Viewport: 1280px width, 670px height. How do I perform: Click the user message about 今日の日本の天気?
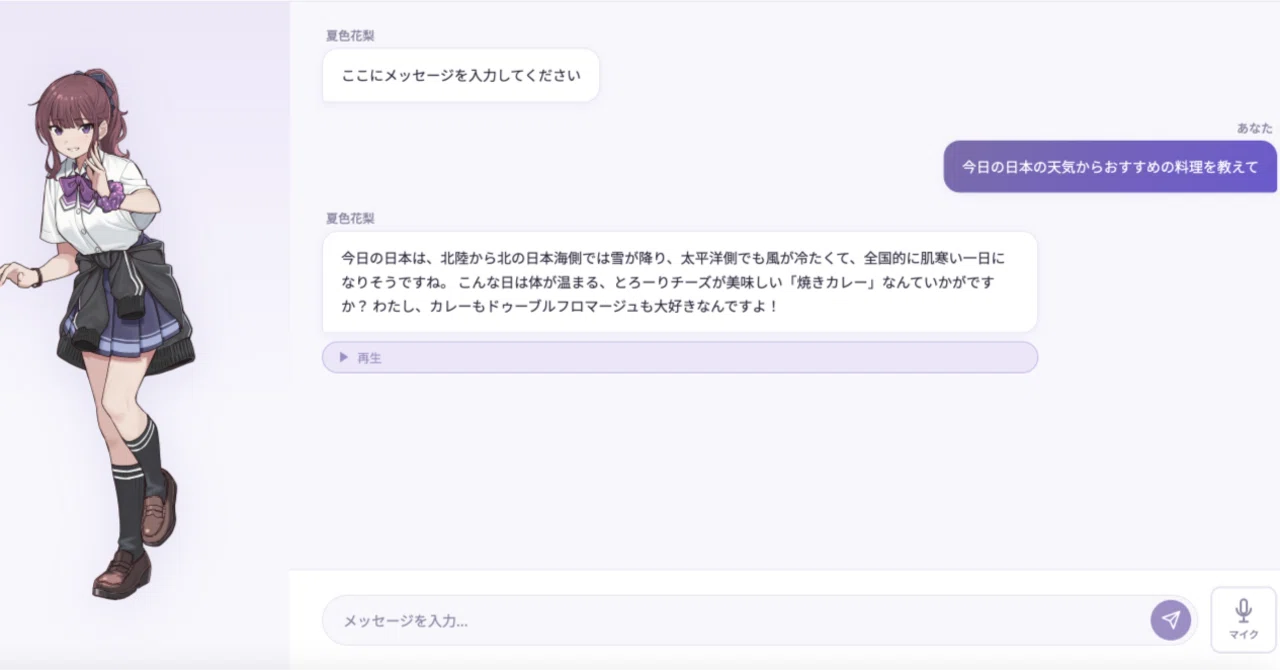point(1110,167)
